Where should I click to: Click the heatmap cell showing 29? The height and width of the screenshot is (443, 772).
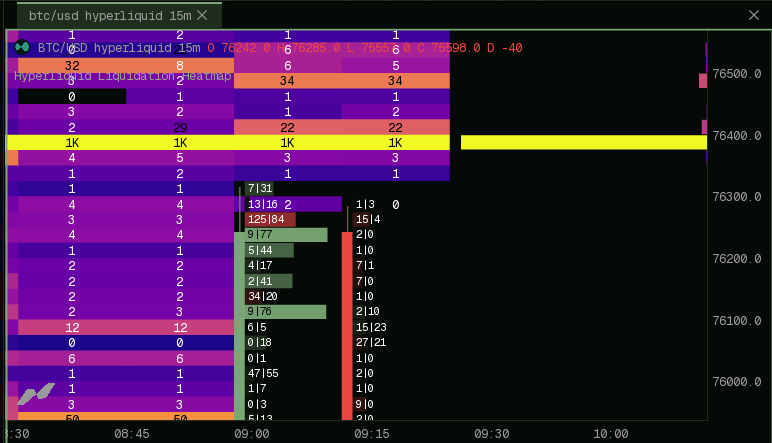(180, 127)
